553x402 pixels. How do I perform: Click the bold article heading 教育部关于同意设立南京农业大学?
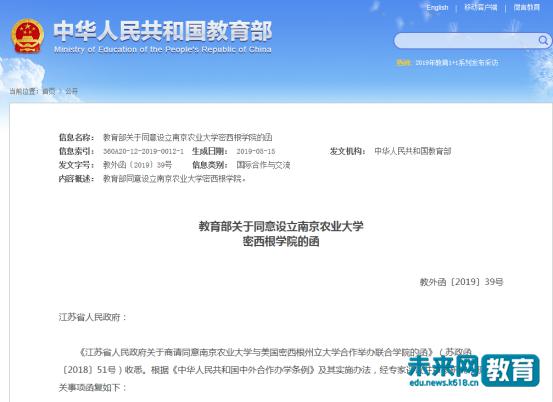click(x=281, y=226)
